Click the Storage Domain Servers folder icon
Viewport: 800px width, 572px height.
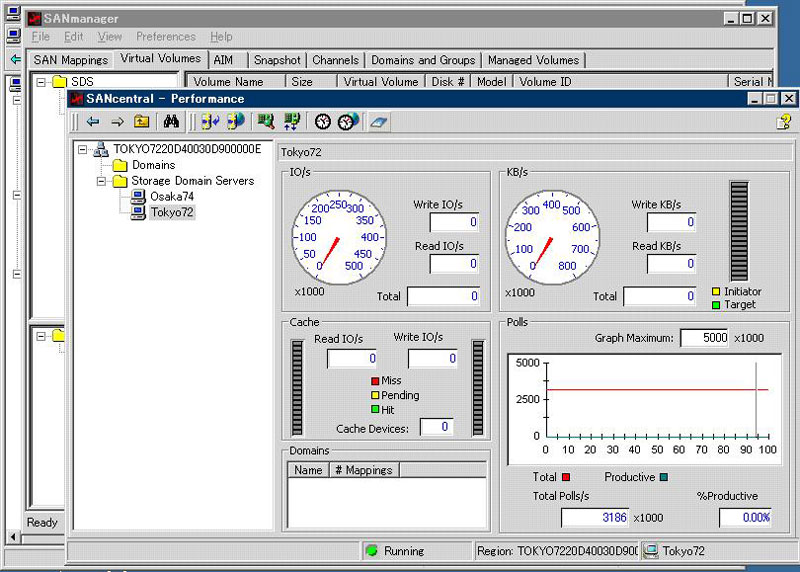pyautogui.click(x=120, y=181)
